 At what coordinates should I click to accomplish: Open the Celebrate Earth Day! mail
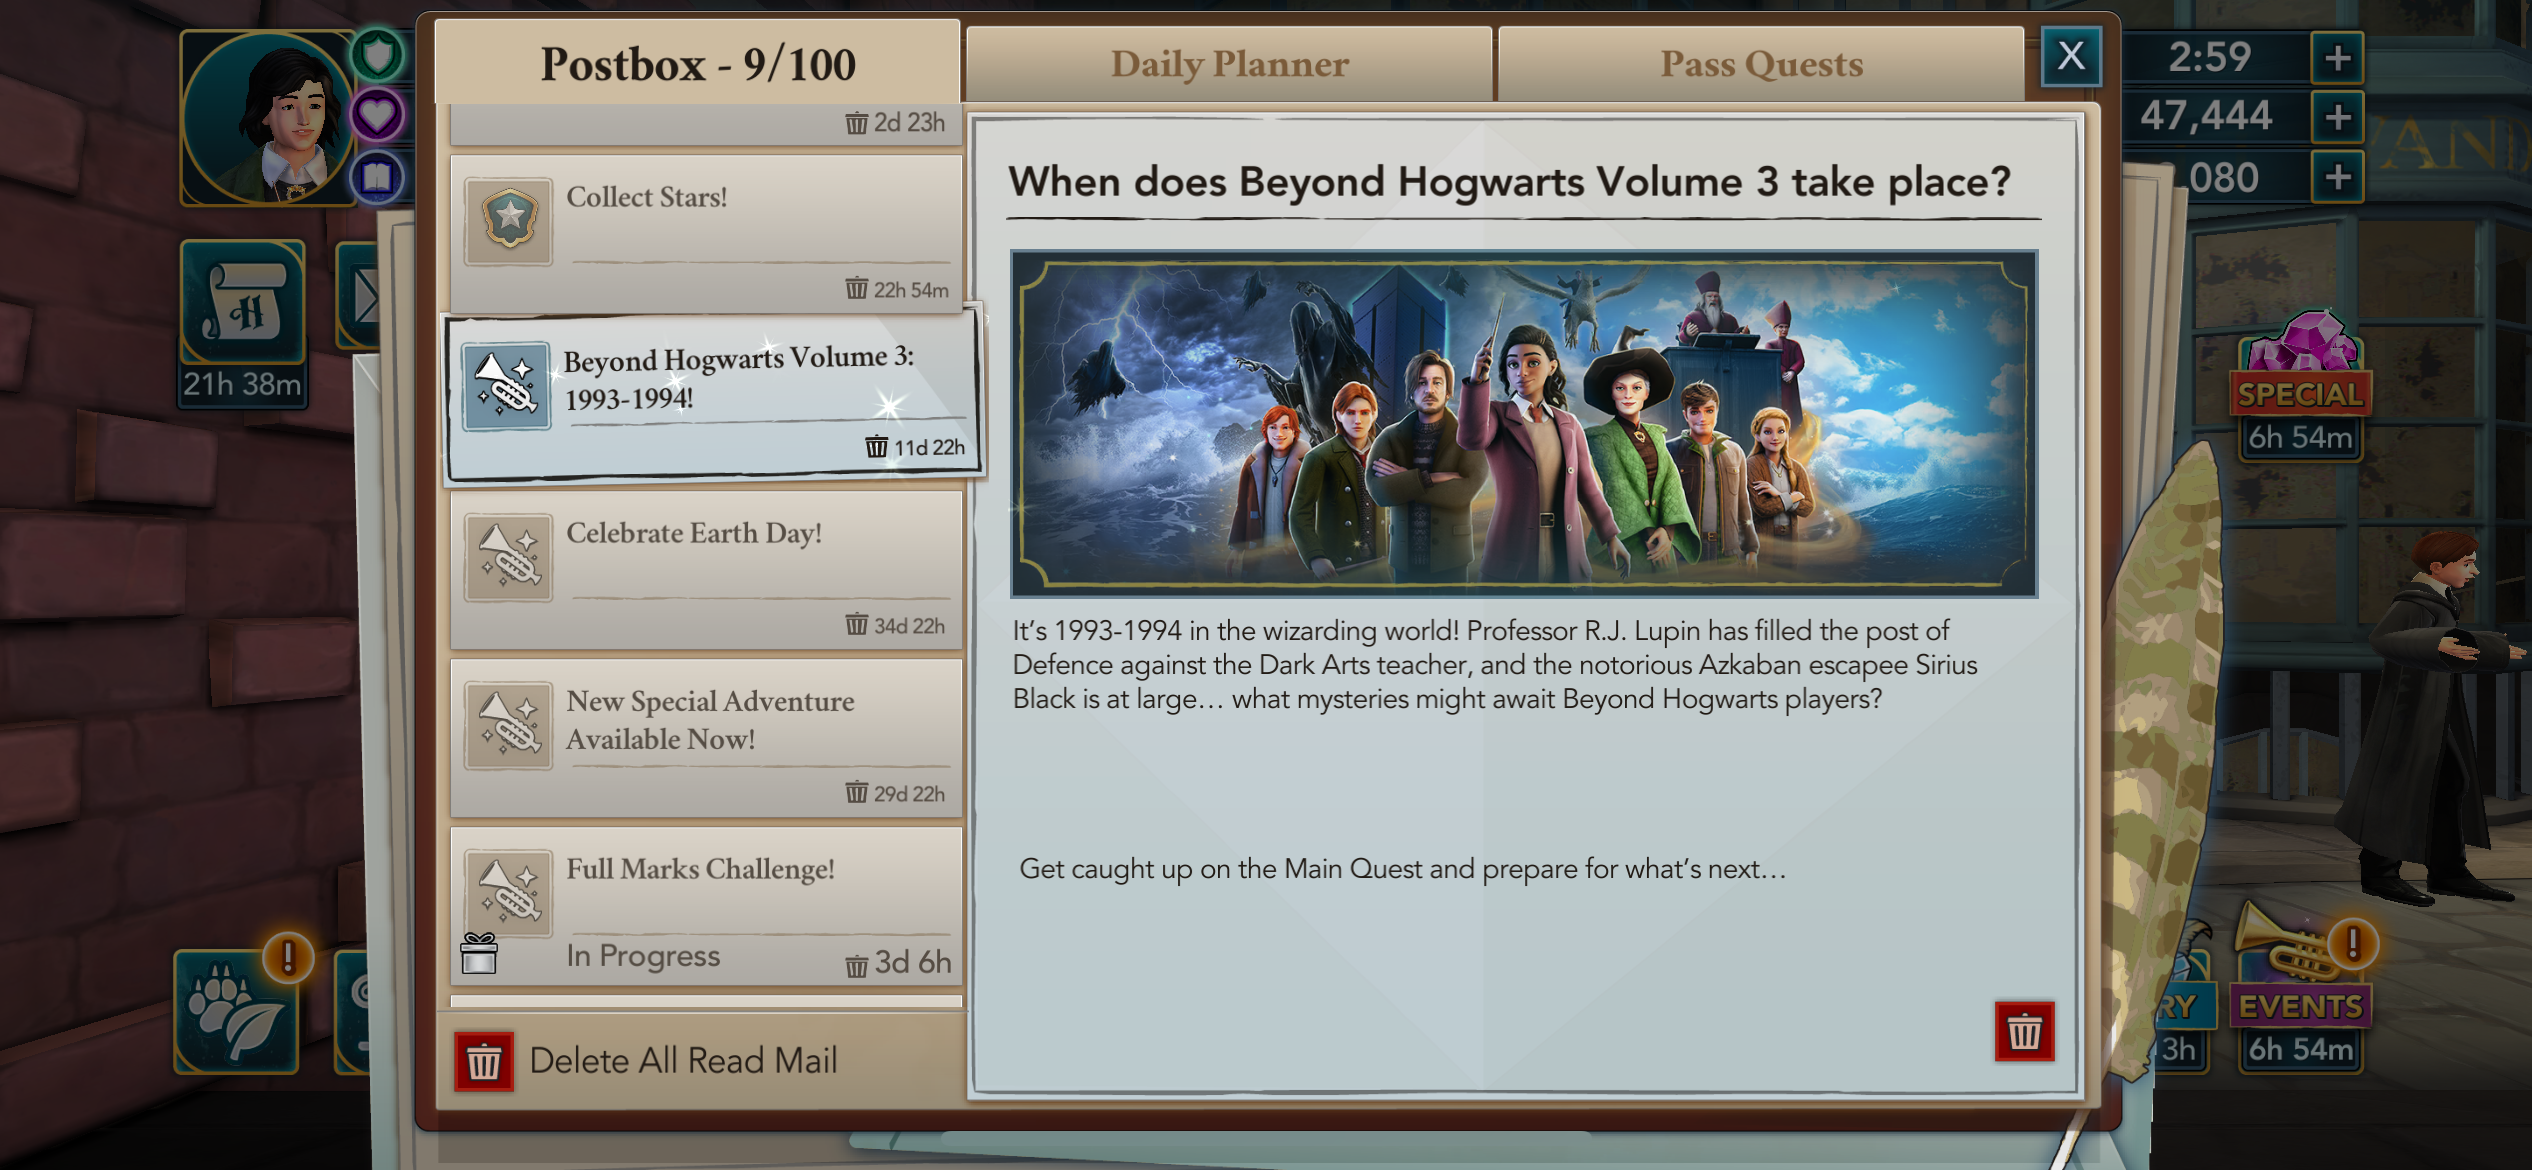[x=706, y=570]
